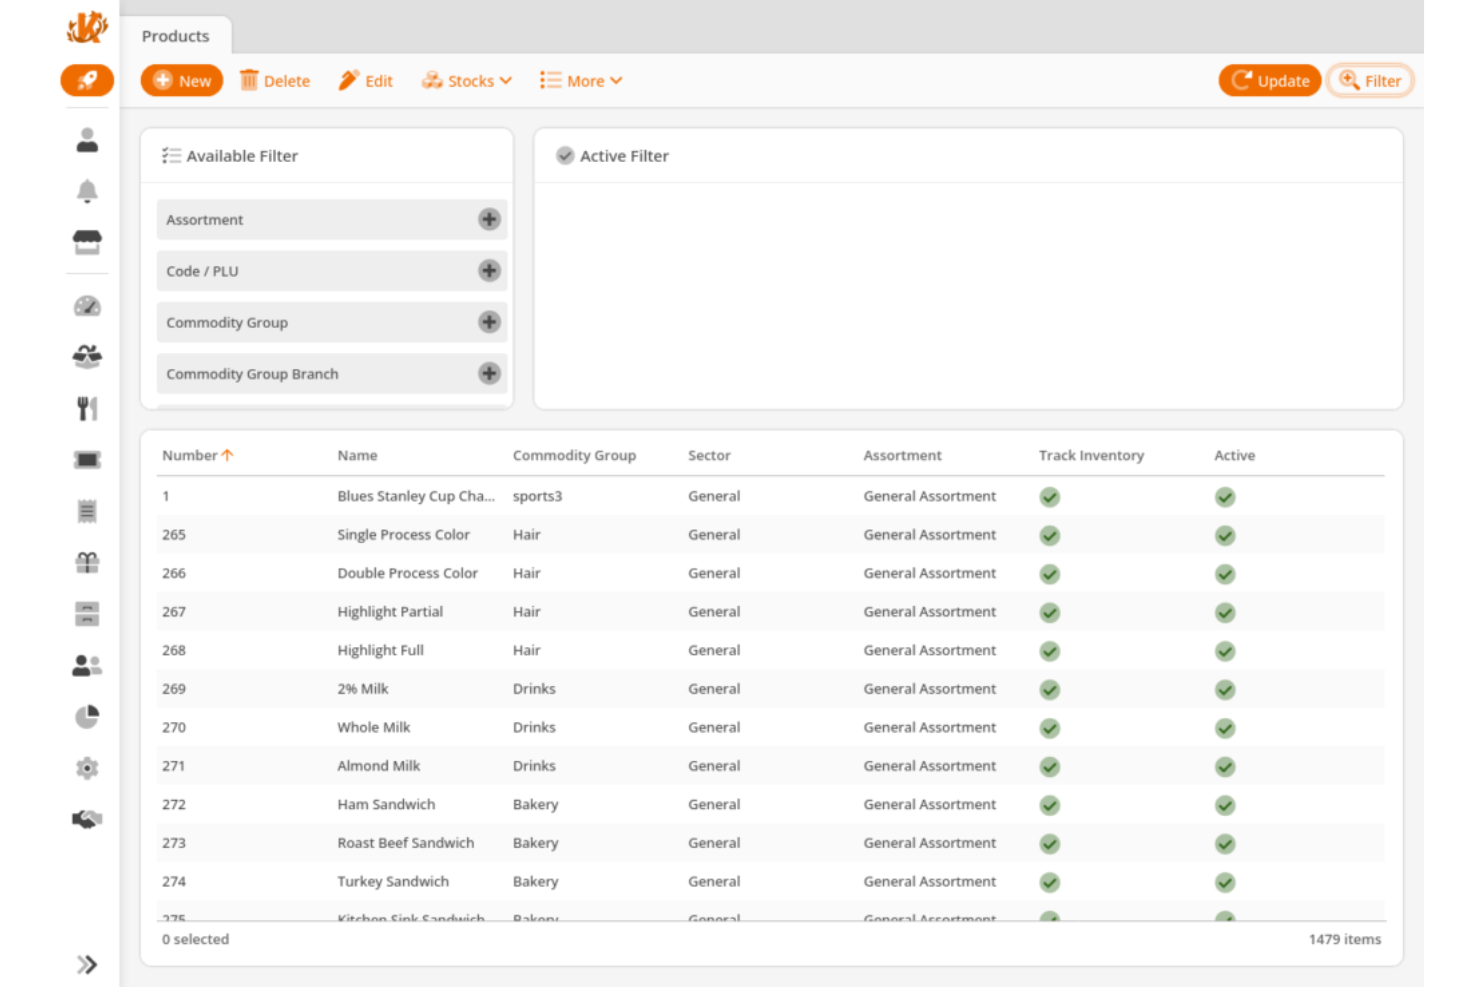Open the settings gear icon in sidebar

click(87, 768)
